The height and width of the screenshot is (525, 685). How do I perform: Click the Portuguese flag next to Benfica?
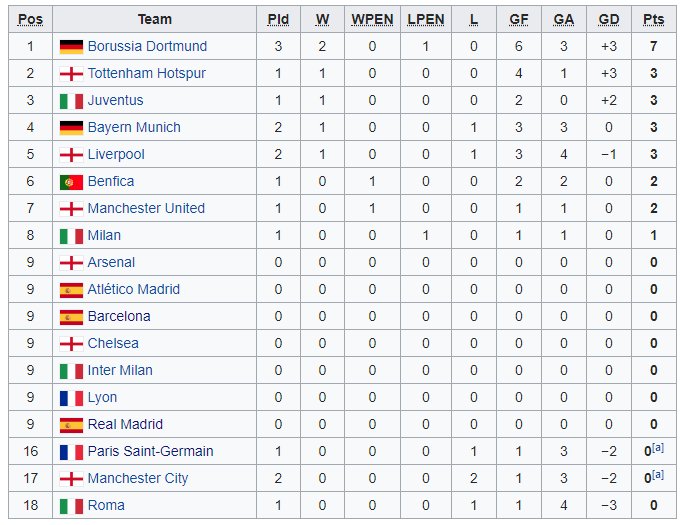click(71, 182)
